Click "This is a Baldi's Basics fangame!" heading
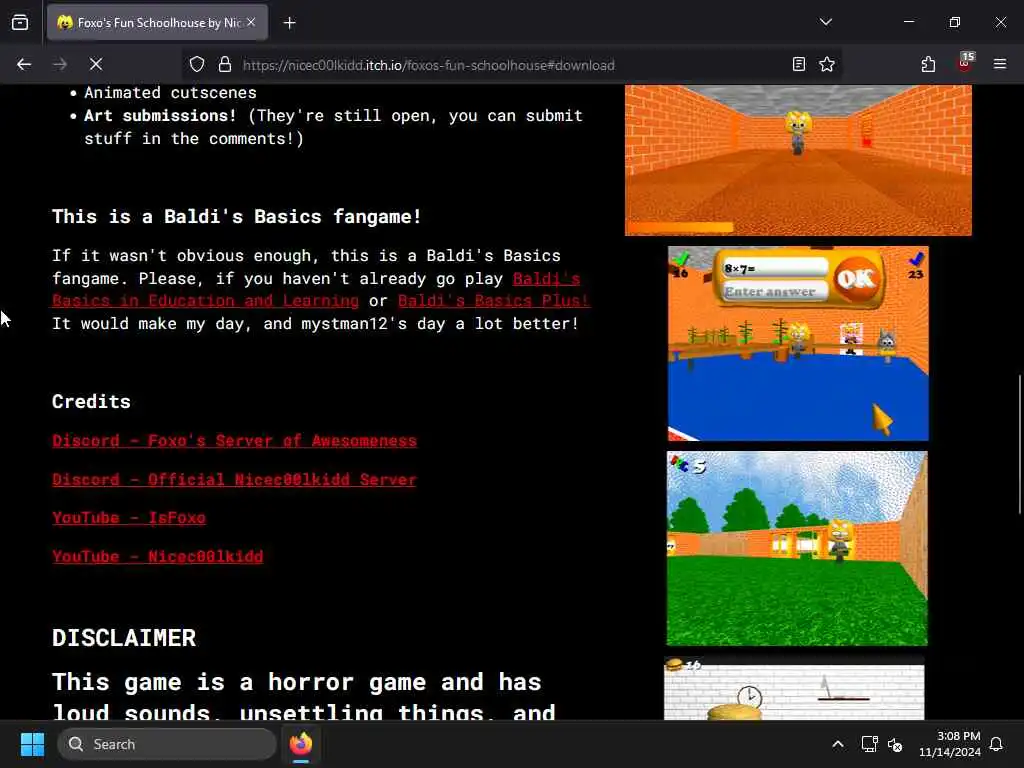Image resolution: width=1024 pixels, height=768 pixels. coord(237,217)
